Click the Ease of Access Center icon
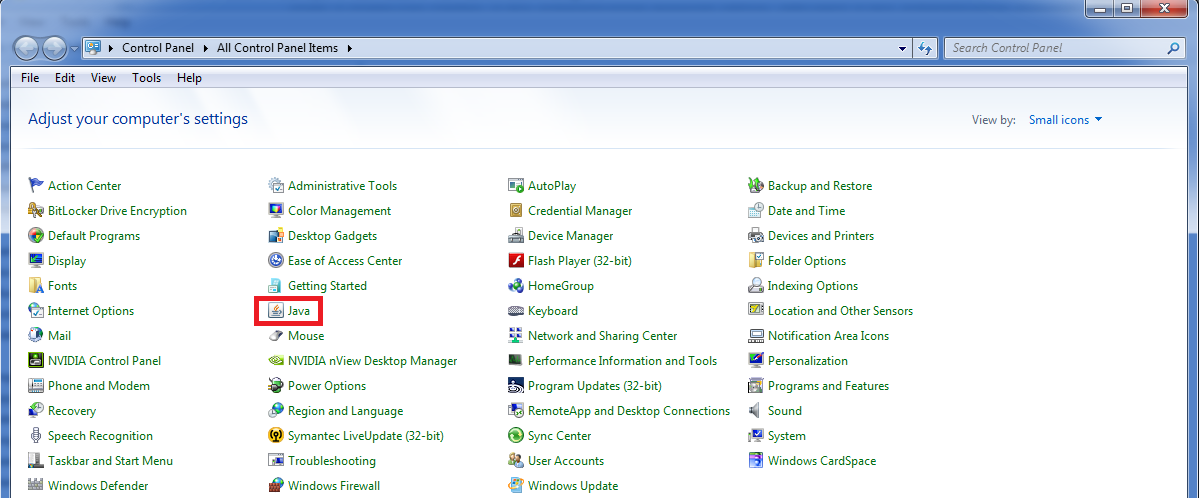This screenshot has width=1199, height=498. [276, 261]
